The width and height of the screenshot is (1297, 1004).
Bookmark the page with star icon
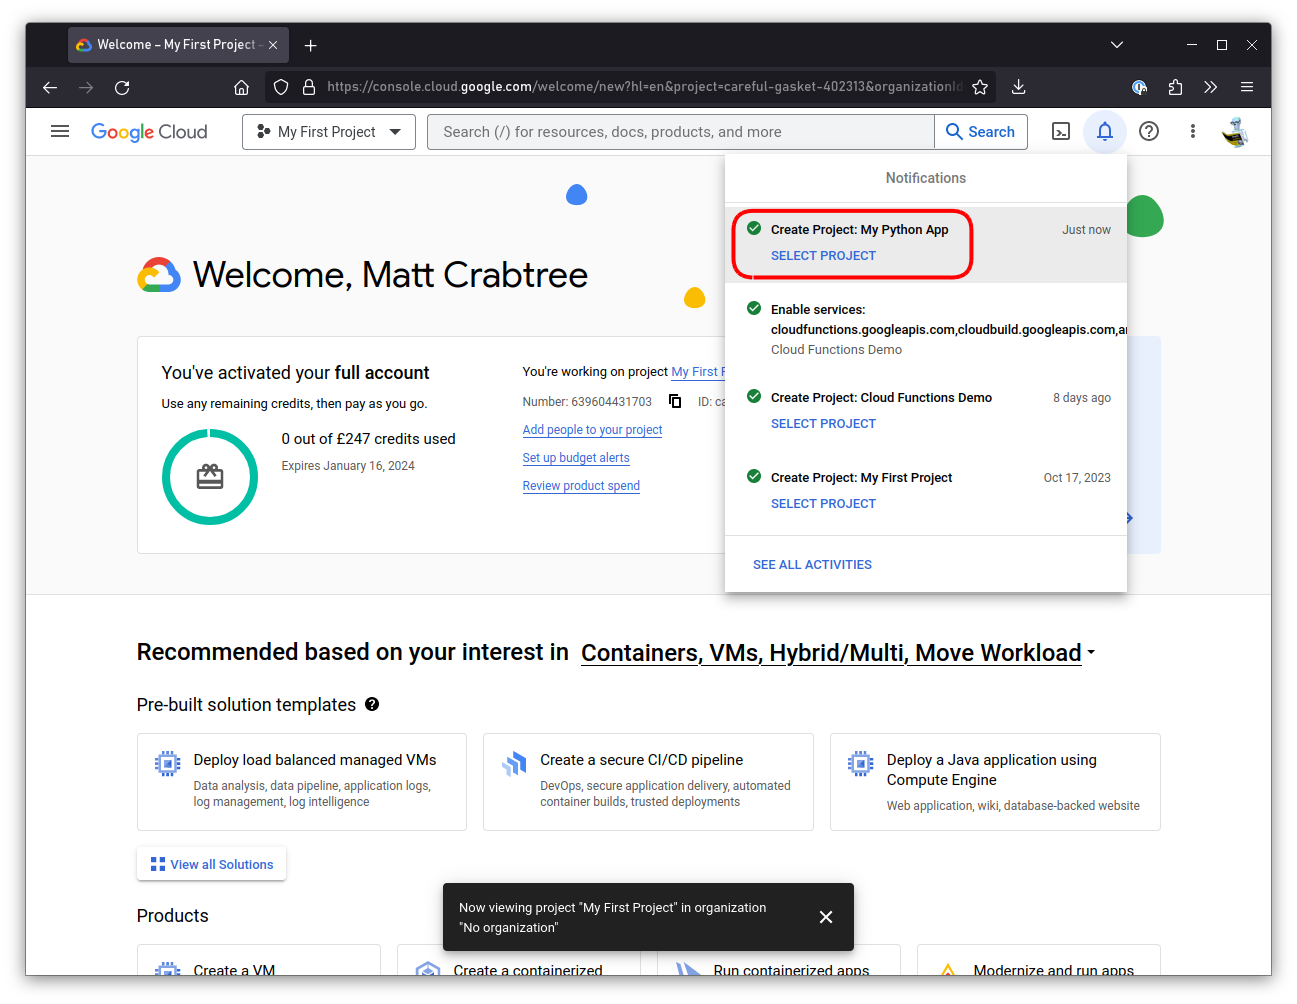(x=980, y=87)
